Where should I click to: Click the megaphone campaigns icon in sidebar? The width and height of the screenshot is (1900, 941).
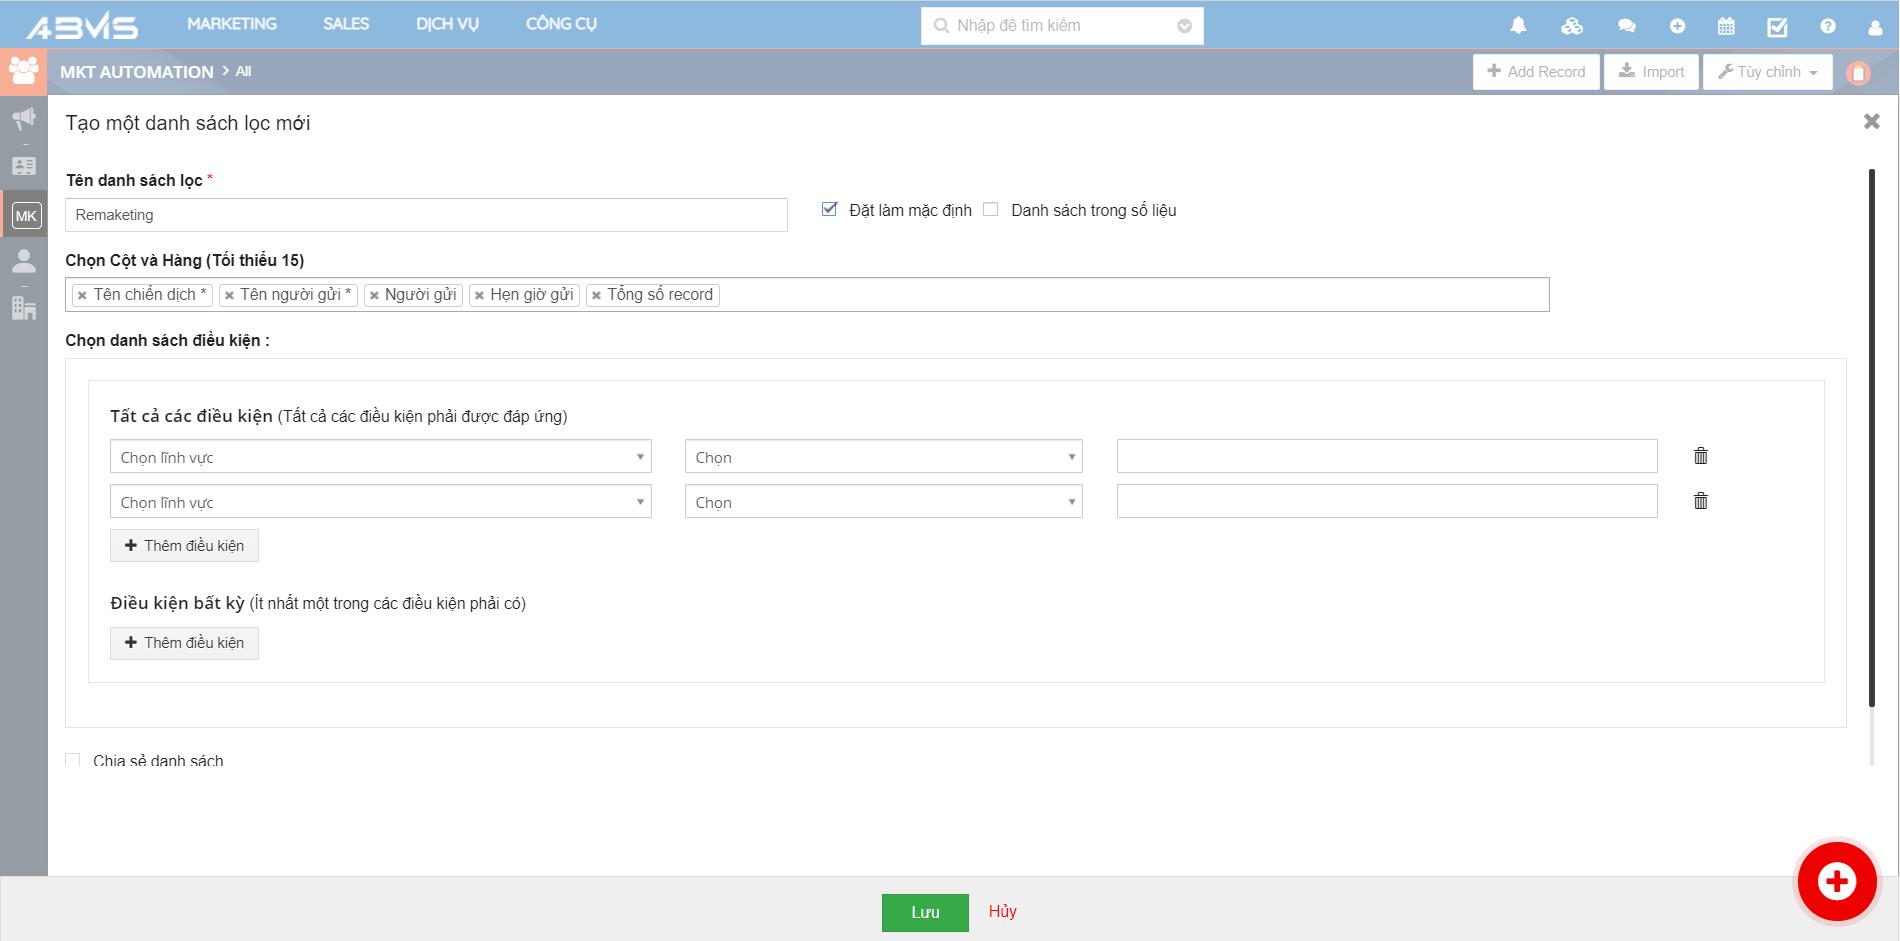(x=24, y=119)
